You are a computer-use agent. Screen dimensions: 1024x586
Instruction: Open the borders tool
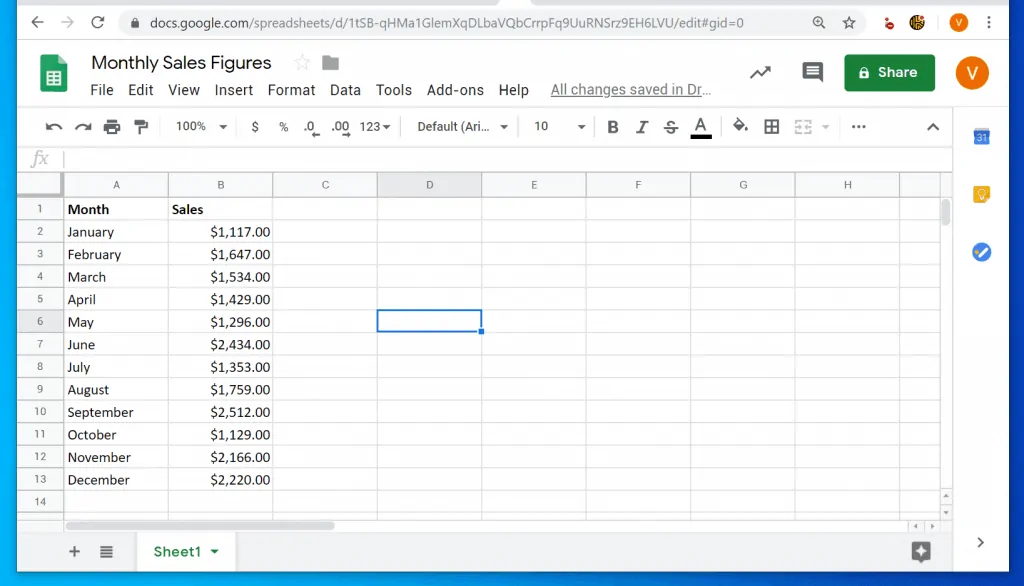point(771,126)
